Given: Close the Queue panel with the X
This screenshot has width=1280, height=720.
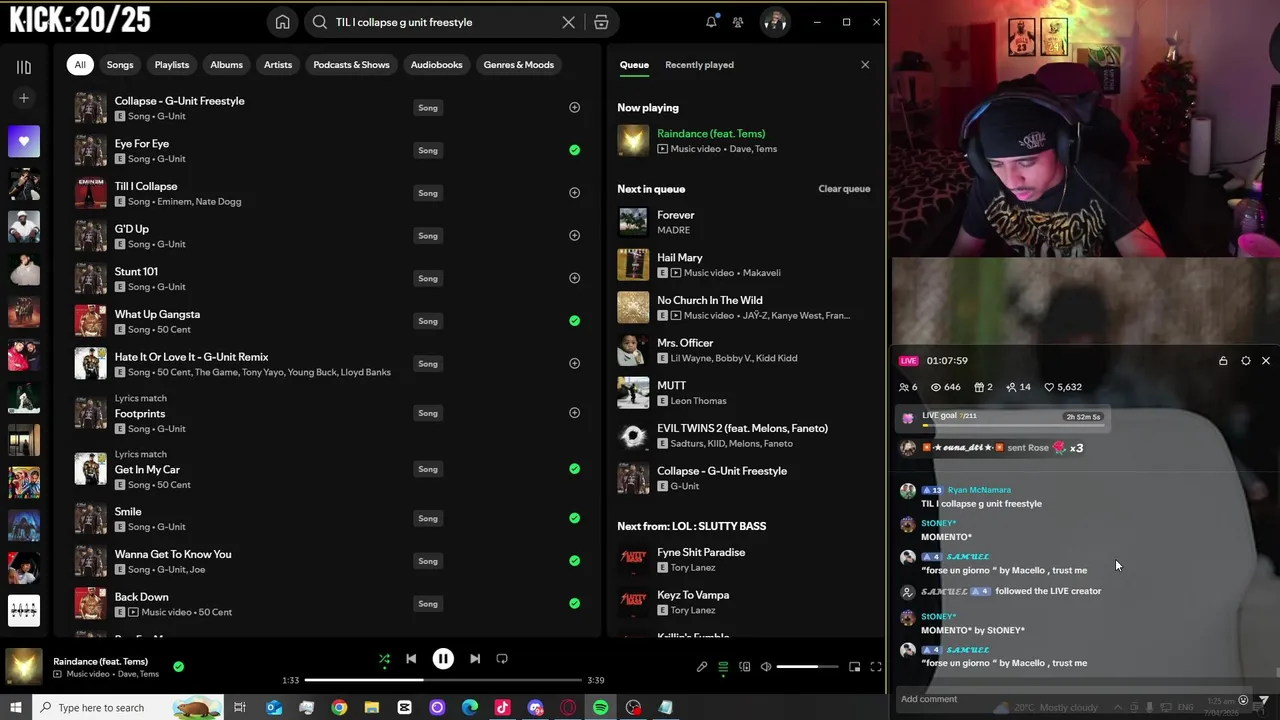Looking at the screenshot, I should tap(865, 65).
